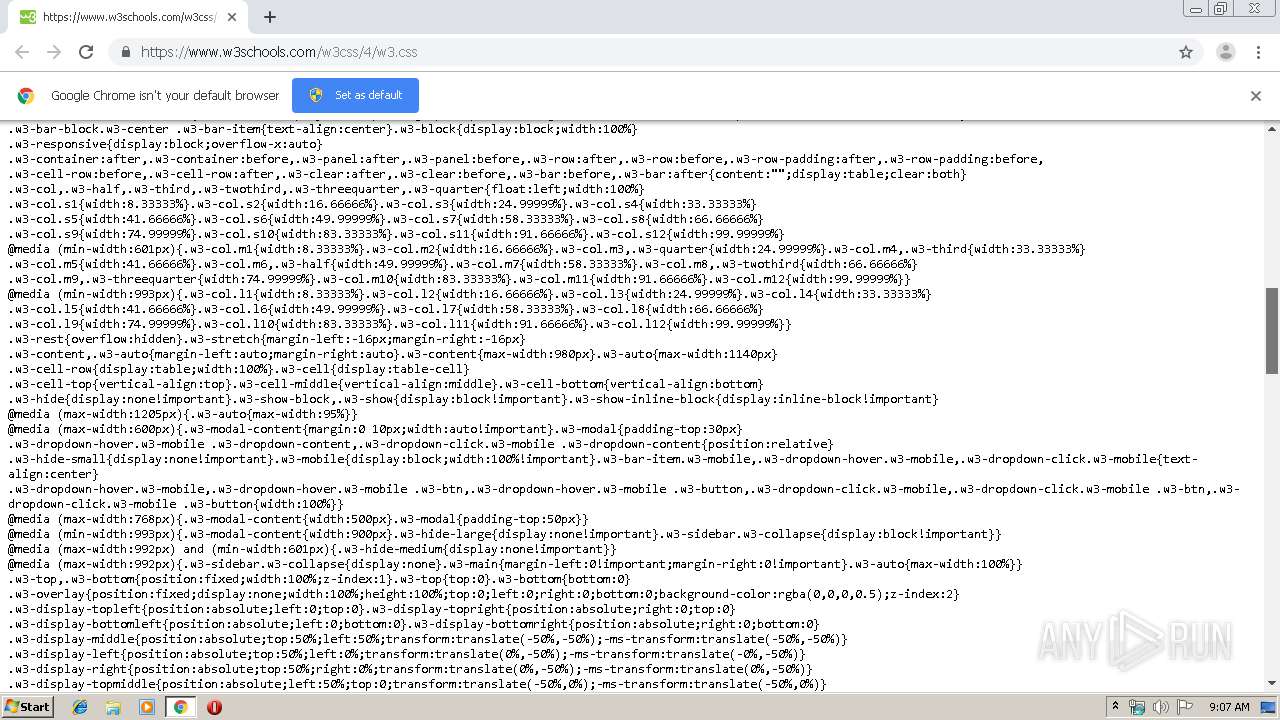Open the network status tray icon
This screenshot has width=1280, height=720.
1137,707
